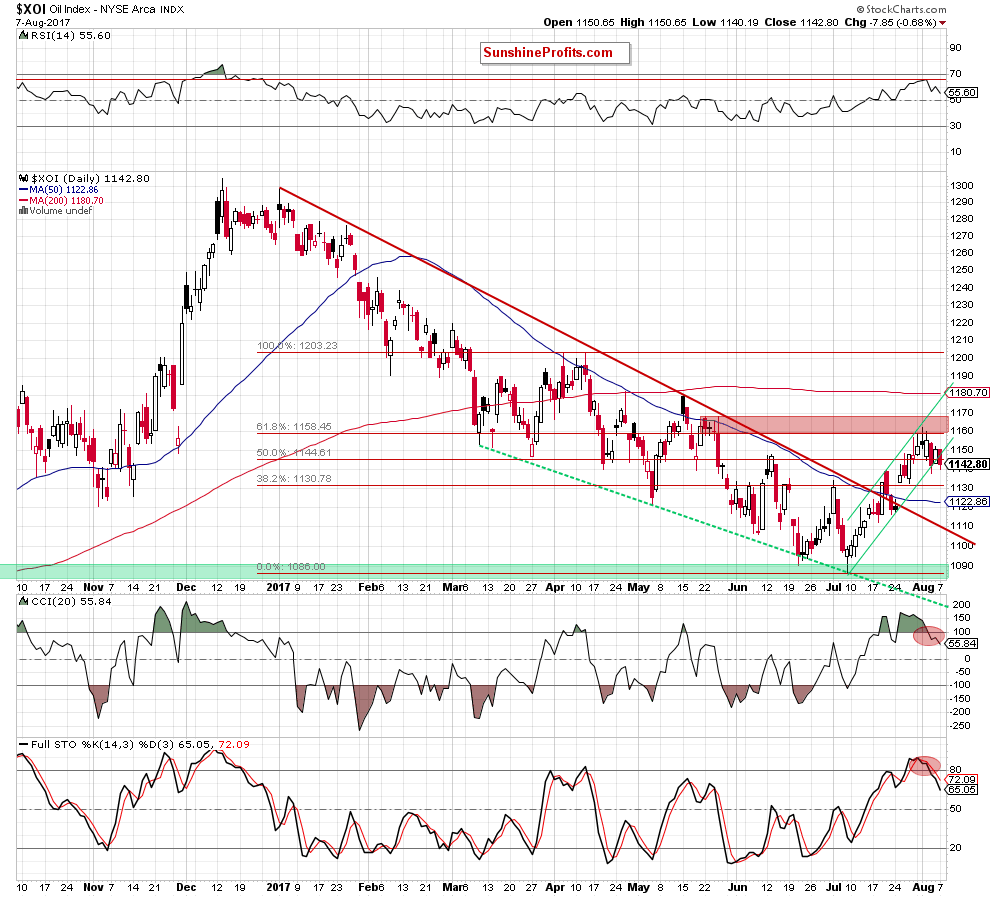This screenshot has width=990, height=897.
Task: Click the '$XOI (Daily) 1142.80' legend label
Action: tap(85, 179)
